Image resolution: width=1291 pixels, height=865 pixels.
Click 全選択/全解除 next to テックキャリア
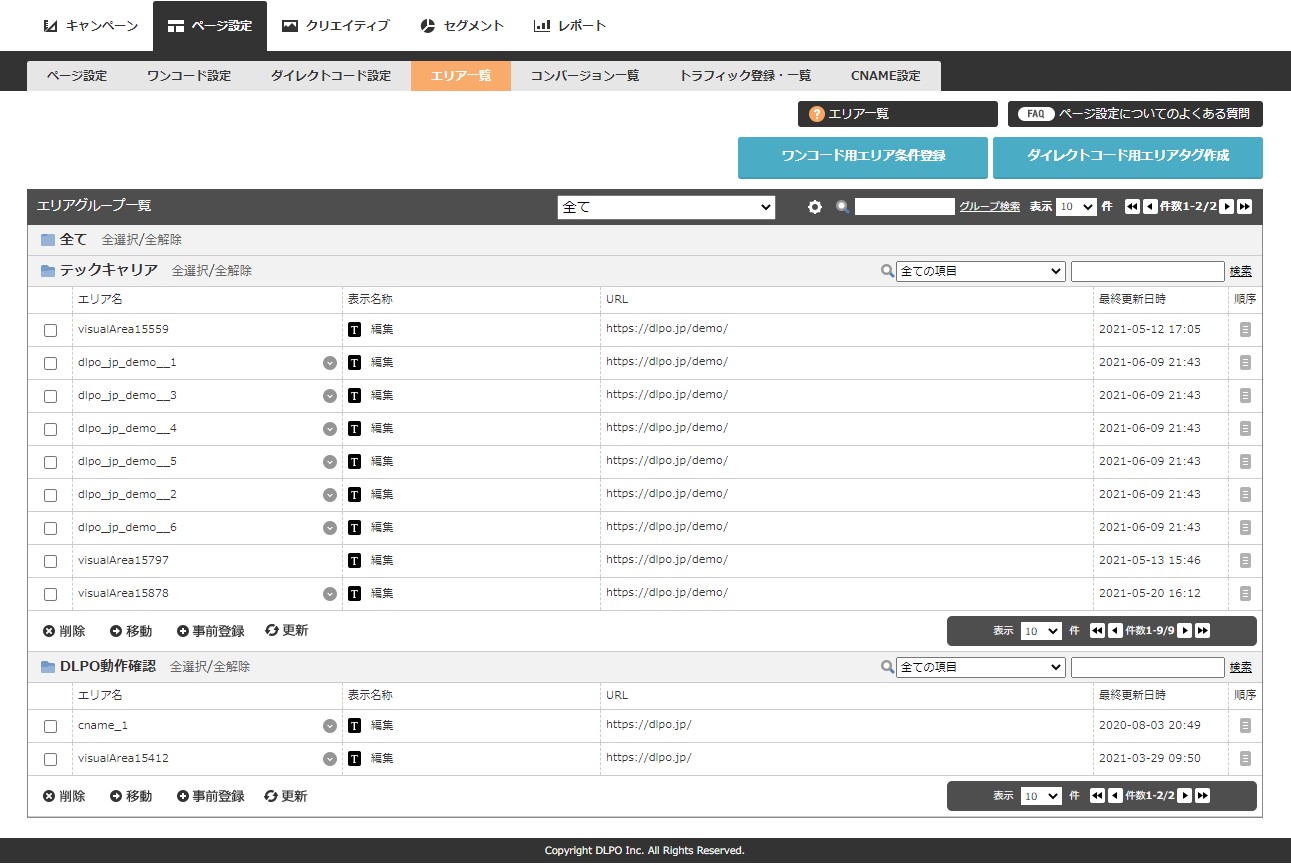[212, 271]
